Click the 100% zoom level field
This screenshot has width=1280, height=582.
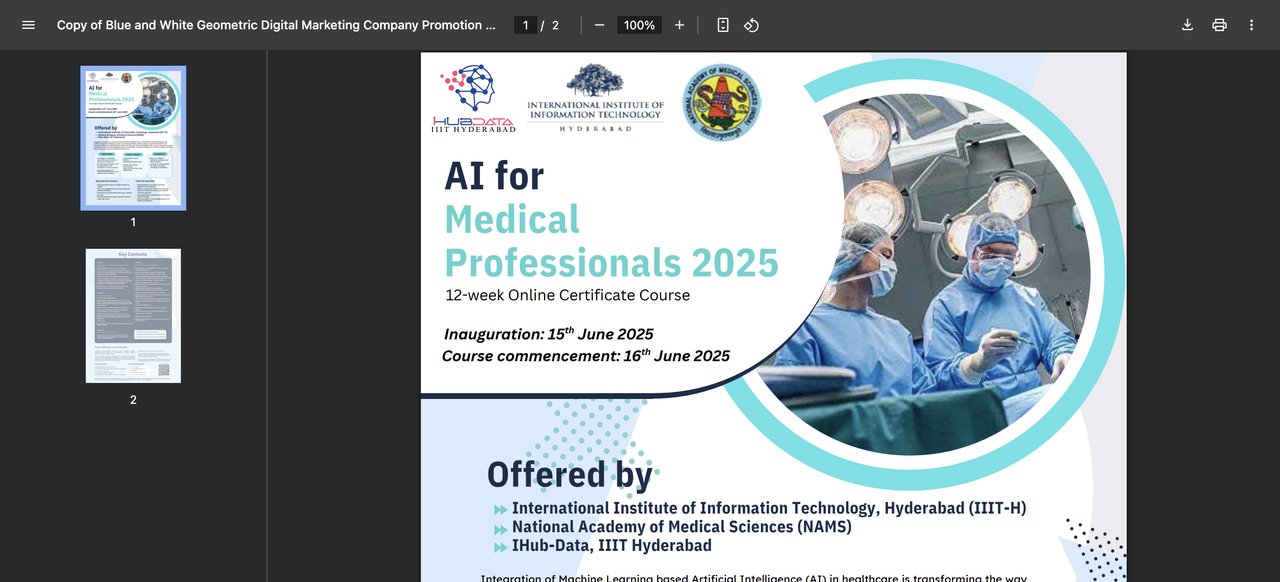click(x=639, y=25)
